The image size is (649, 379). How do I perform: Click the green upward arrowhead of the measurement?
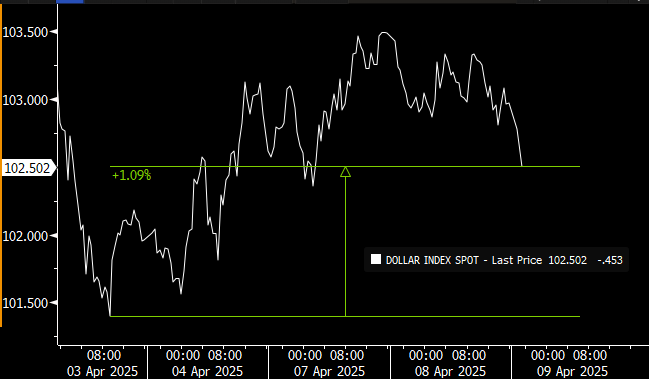345,172
